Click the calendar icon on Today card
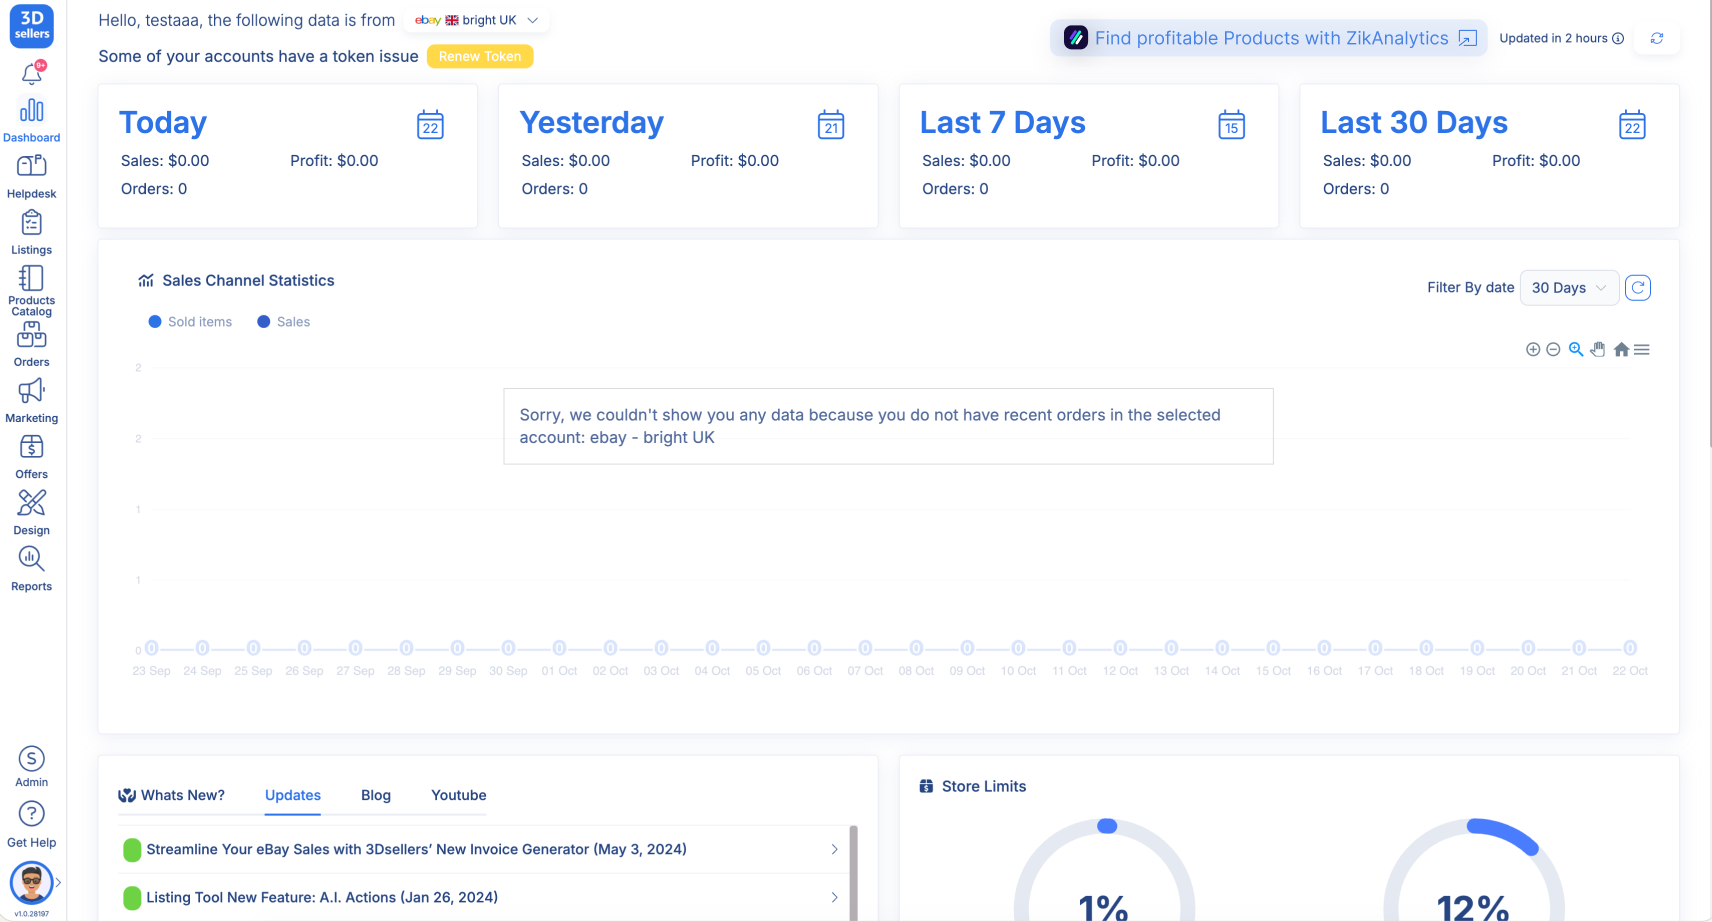 coord(430,125)
